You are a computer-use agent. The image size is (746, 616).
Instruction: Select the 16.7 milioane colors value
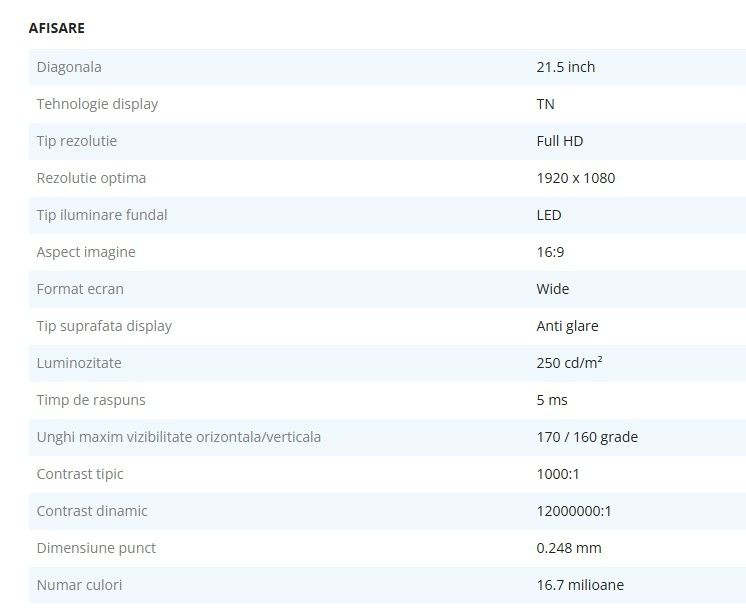click(x=580, y=585)
